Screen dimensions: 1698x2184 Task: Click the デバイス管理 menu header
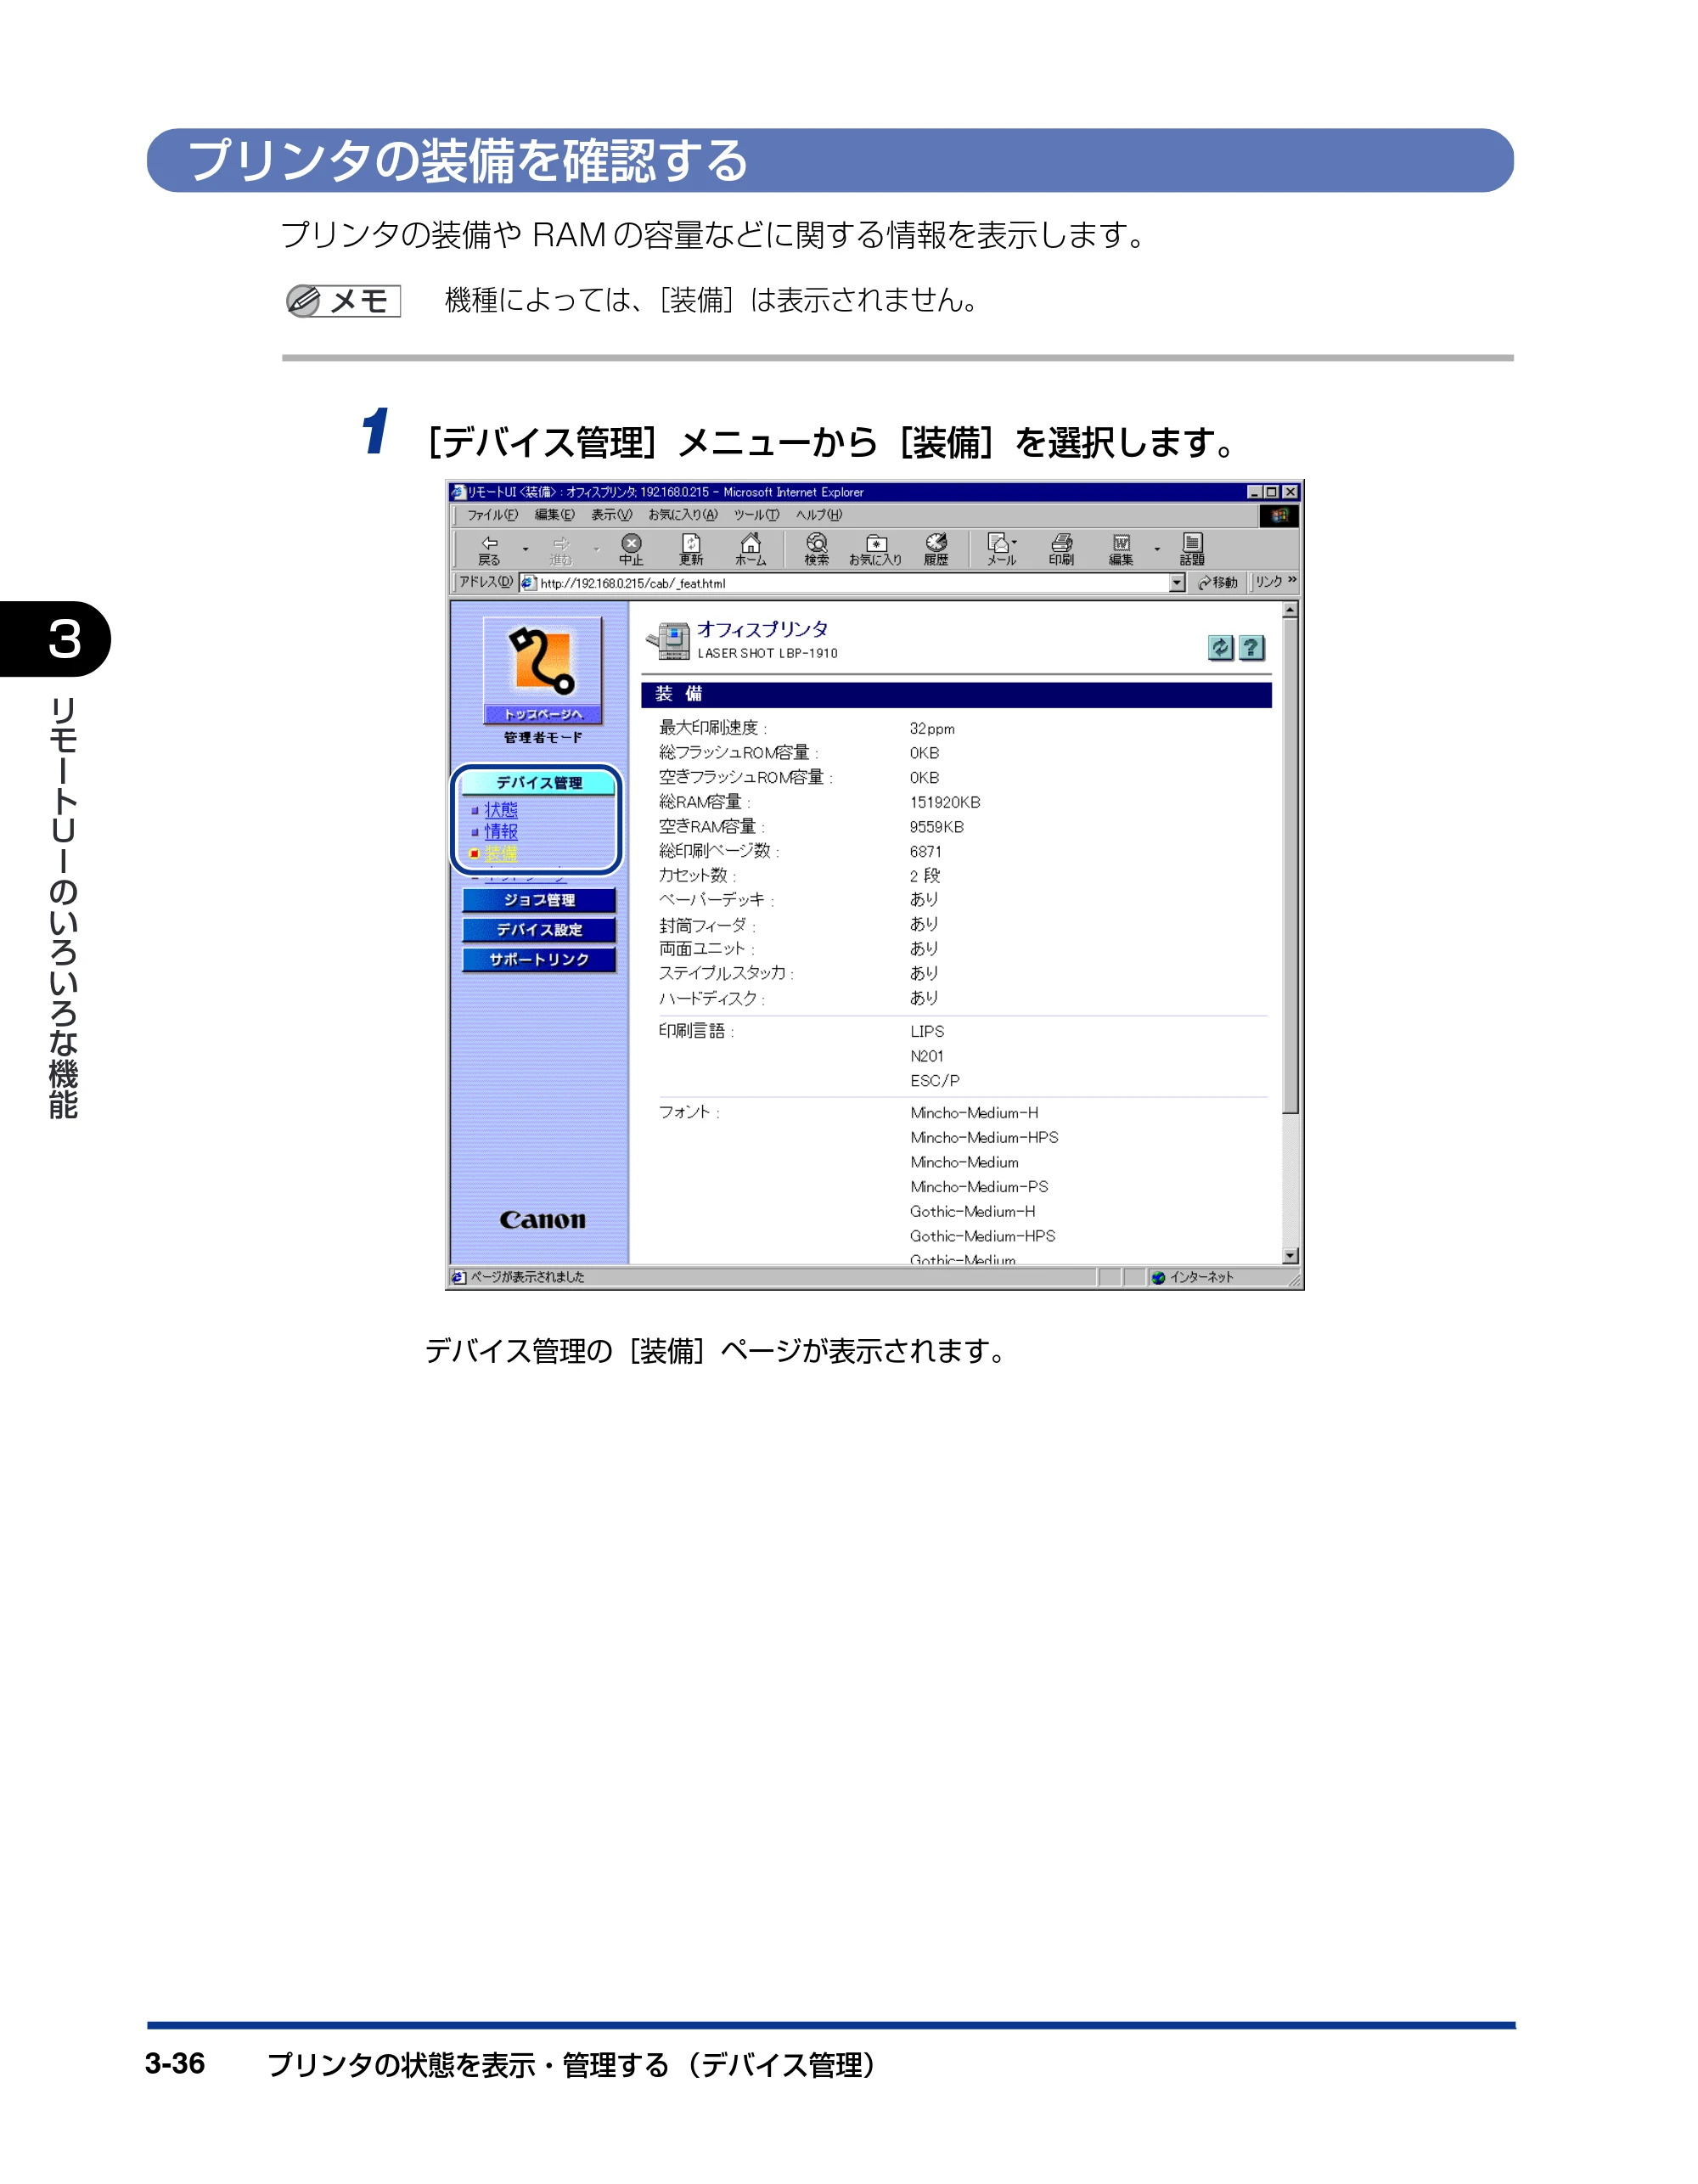click(539, 783)
